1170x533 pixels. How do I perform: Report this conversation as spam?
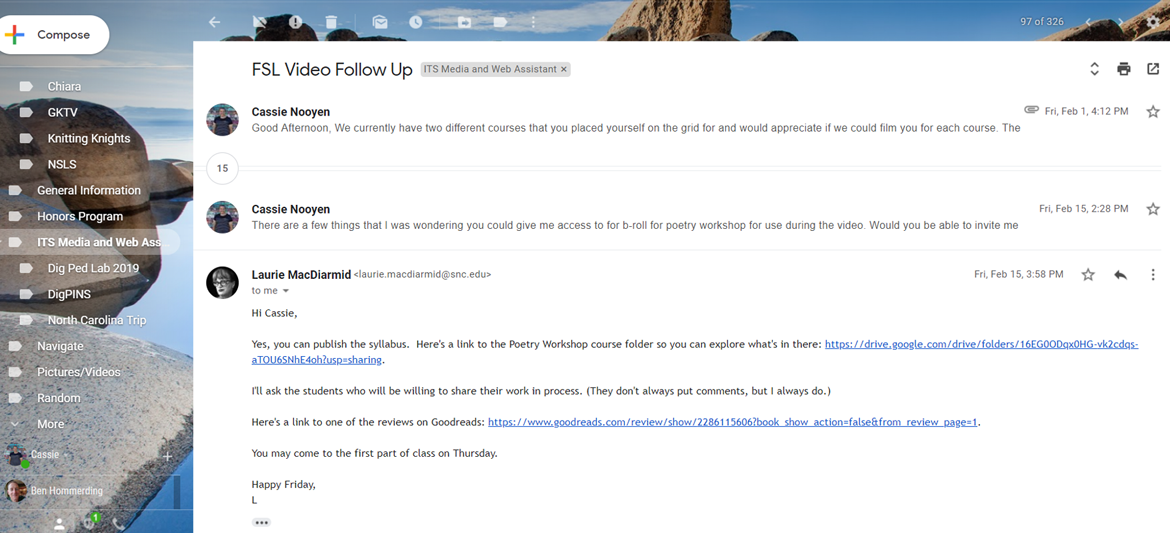point(296,22)
